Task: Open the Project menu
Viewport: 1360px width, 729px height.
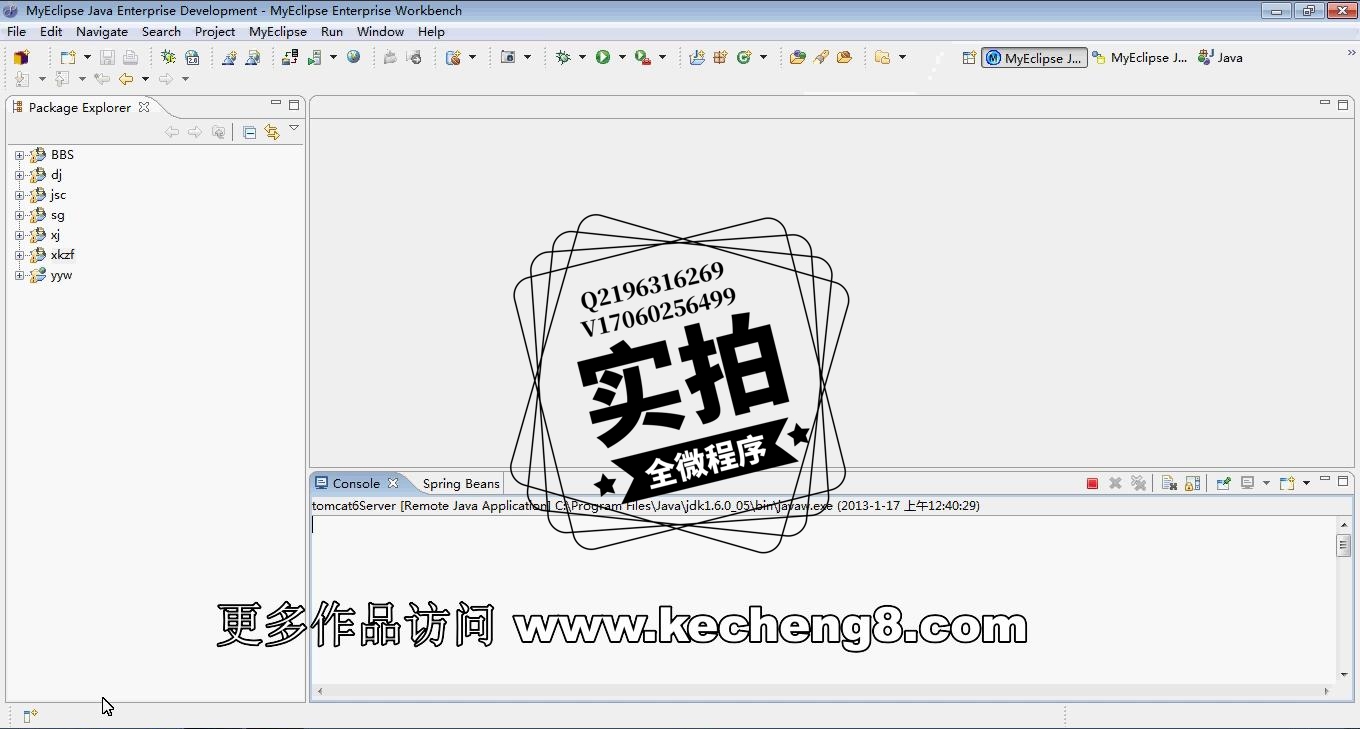Action: (x=215, y=32)
